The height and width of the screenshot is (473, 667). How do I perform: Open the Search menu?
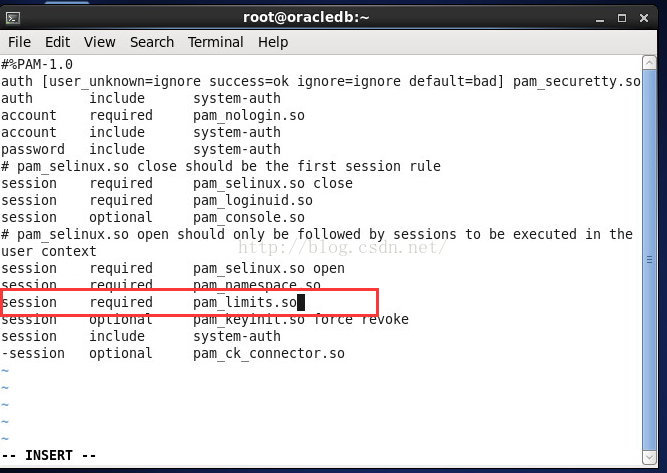pos(152,42)
